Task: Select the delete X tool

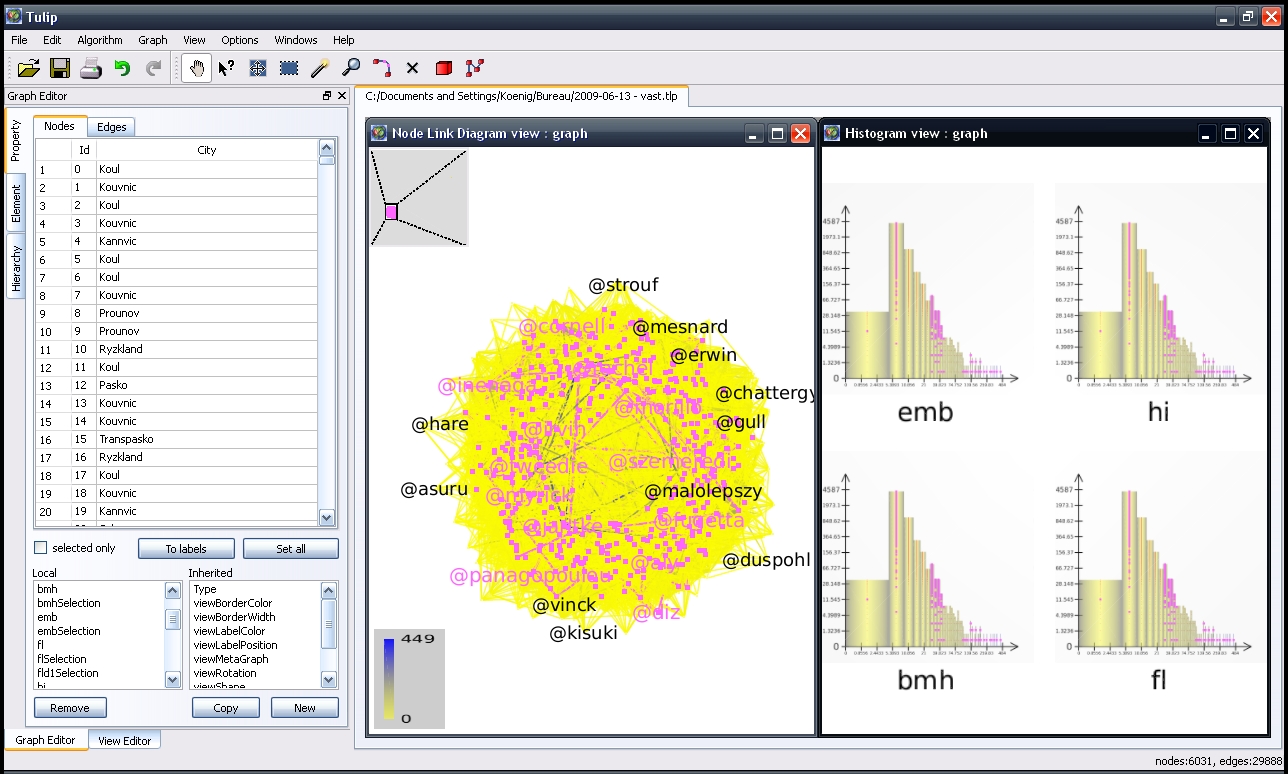Action: [412, 68]
